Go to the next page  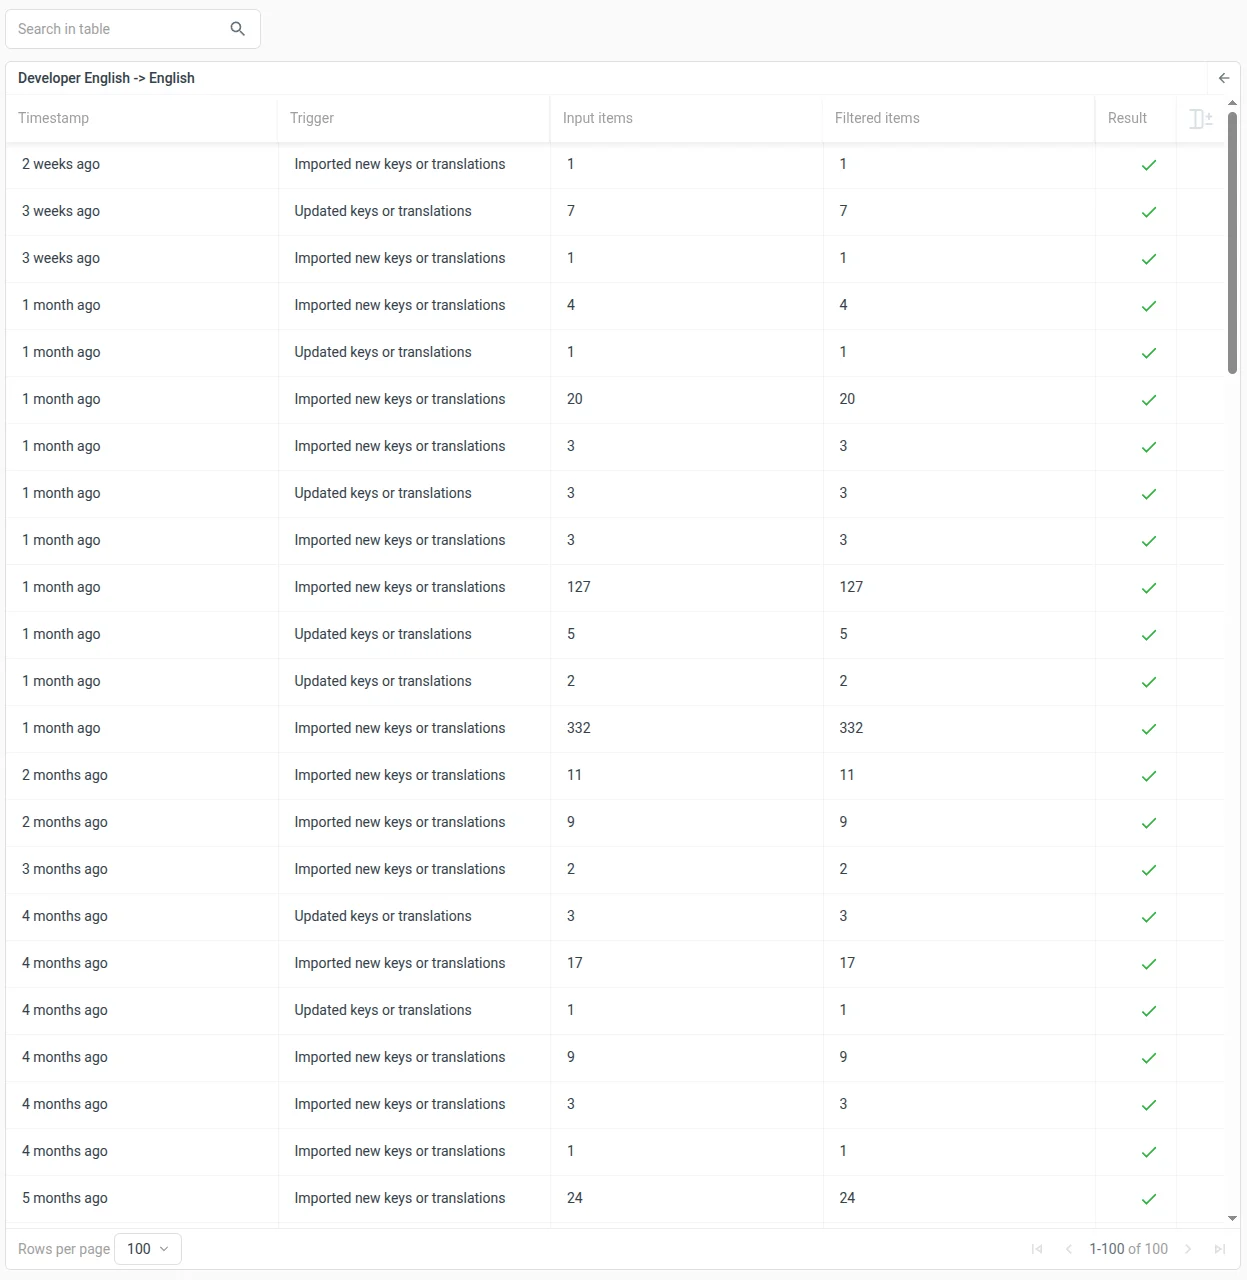pos(1188,1249)
